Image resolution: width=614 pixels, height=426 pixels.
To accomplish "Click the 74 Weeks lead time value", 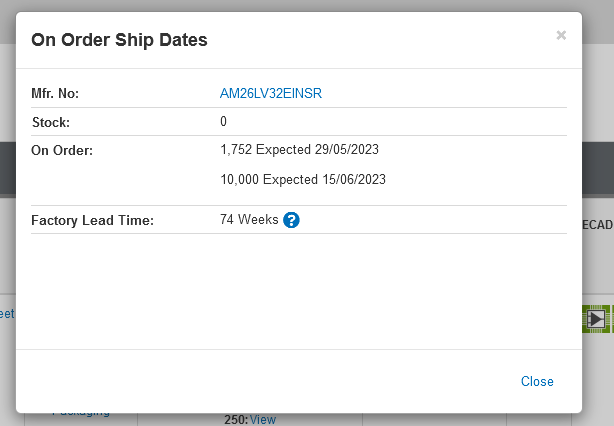I will 249,220.
